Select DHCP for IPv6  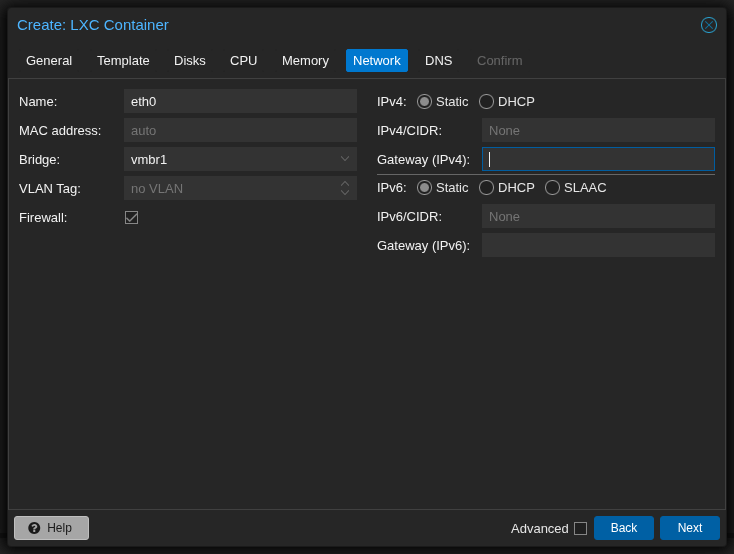point(487,187)
